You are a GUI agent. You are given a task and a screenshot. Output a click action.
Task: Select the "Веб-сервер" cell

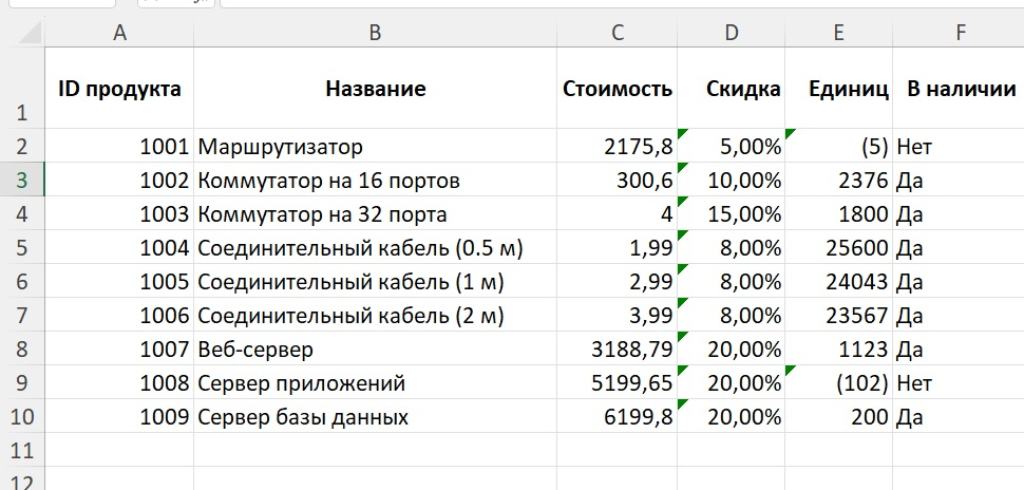click(375, 350)
